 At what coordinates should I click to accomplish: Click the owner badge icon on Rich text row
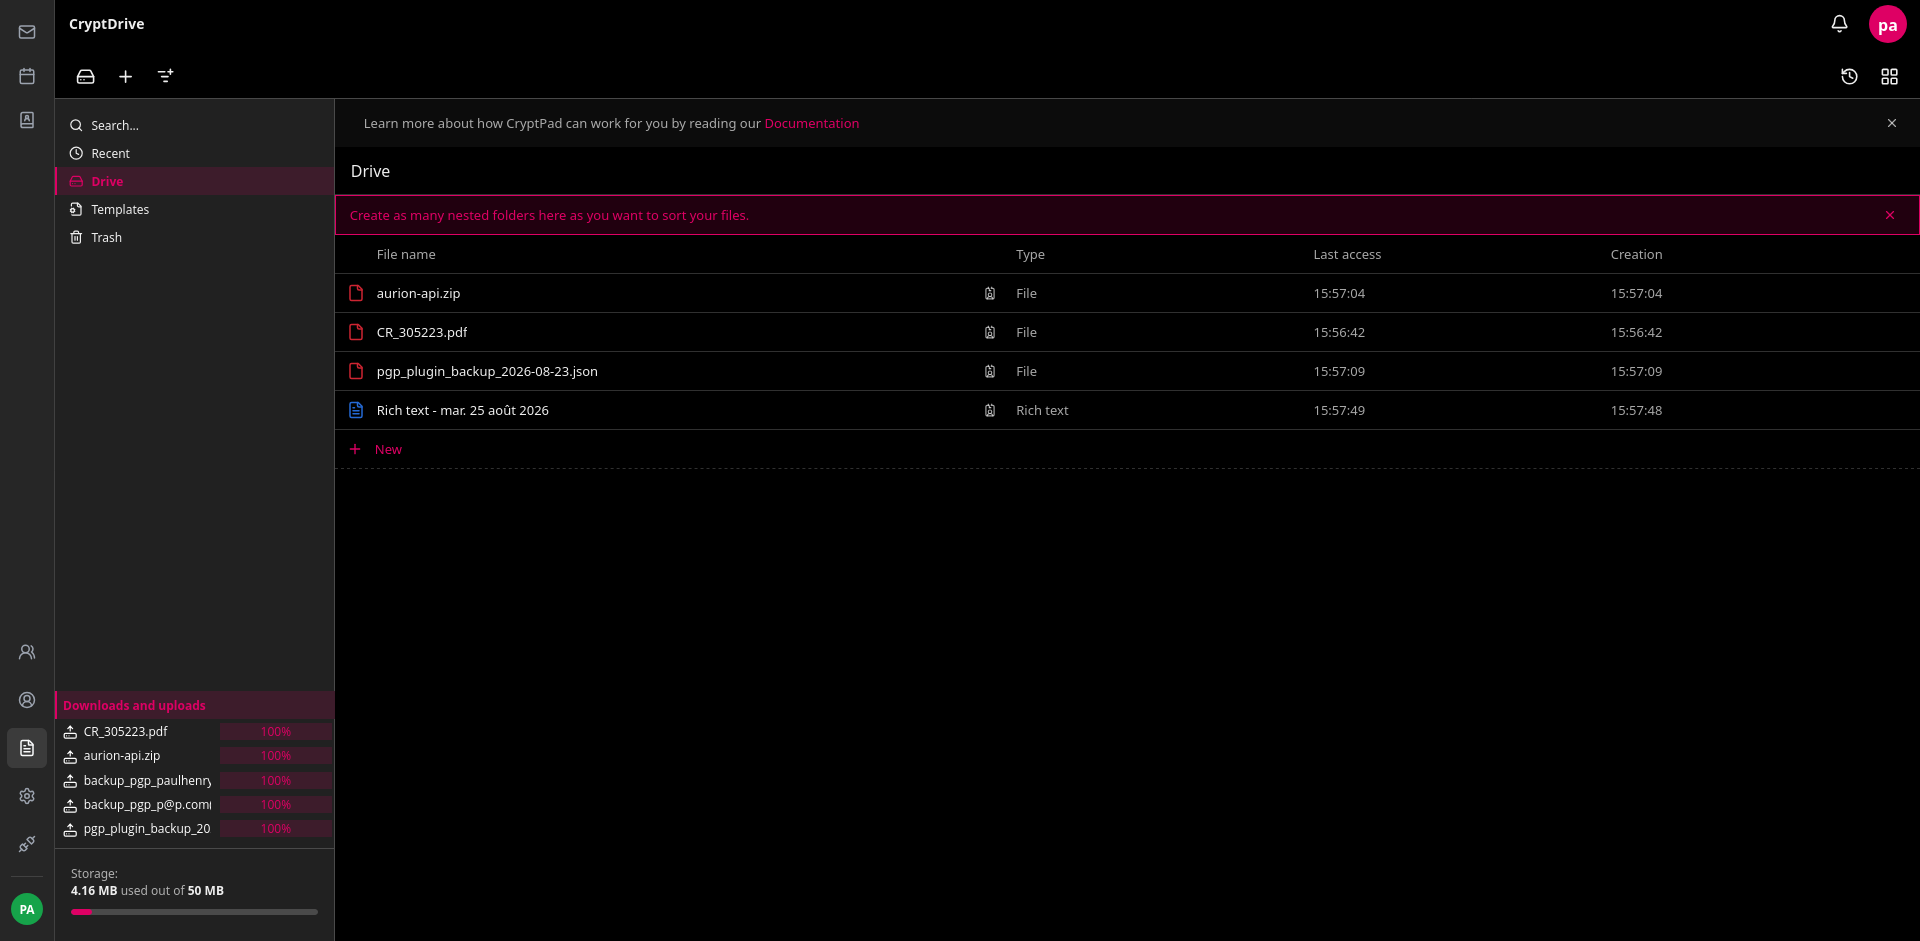[x=990, y=410]
